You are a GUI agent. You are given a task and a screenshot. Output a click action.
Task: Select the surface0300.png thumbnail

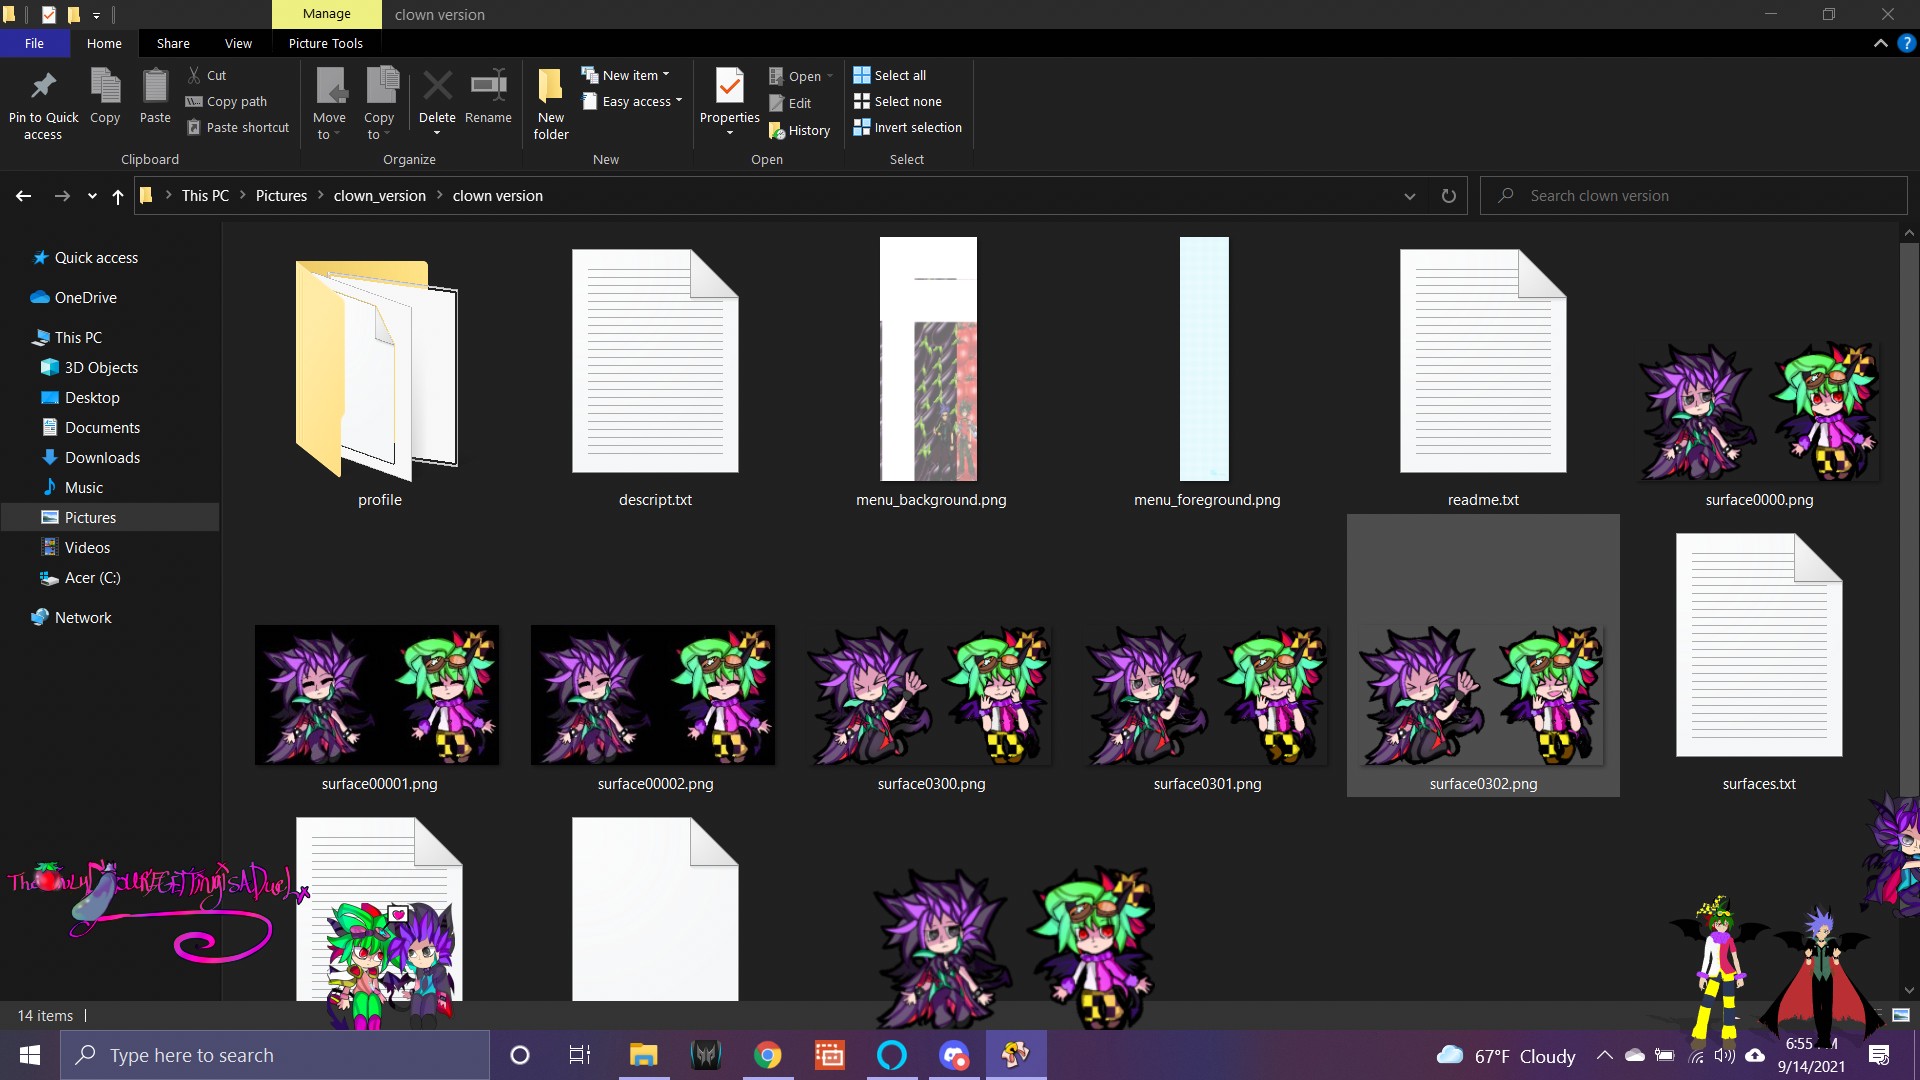931,697
